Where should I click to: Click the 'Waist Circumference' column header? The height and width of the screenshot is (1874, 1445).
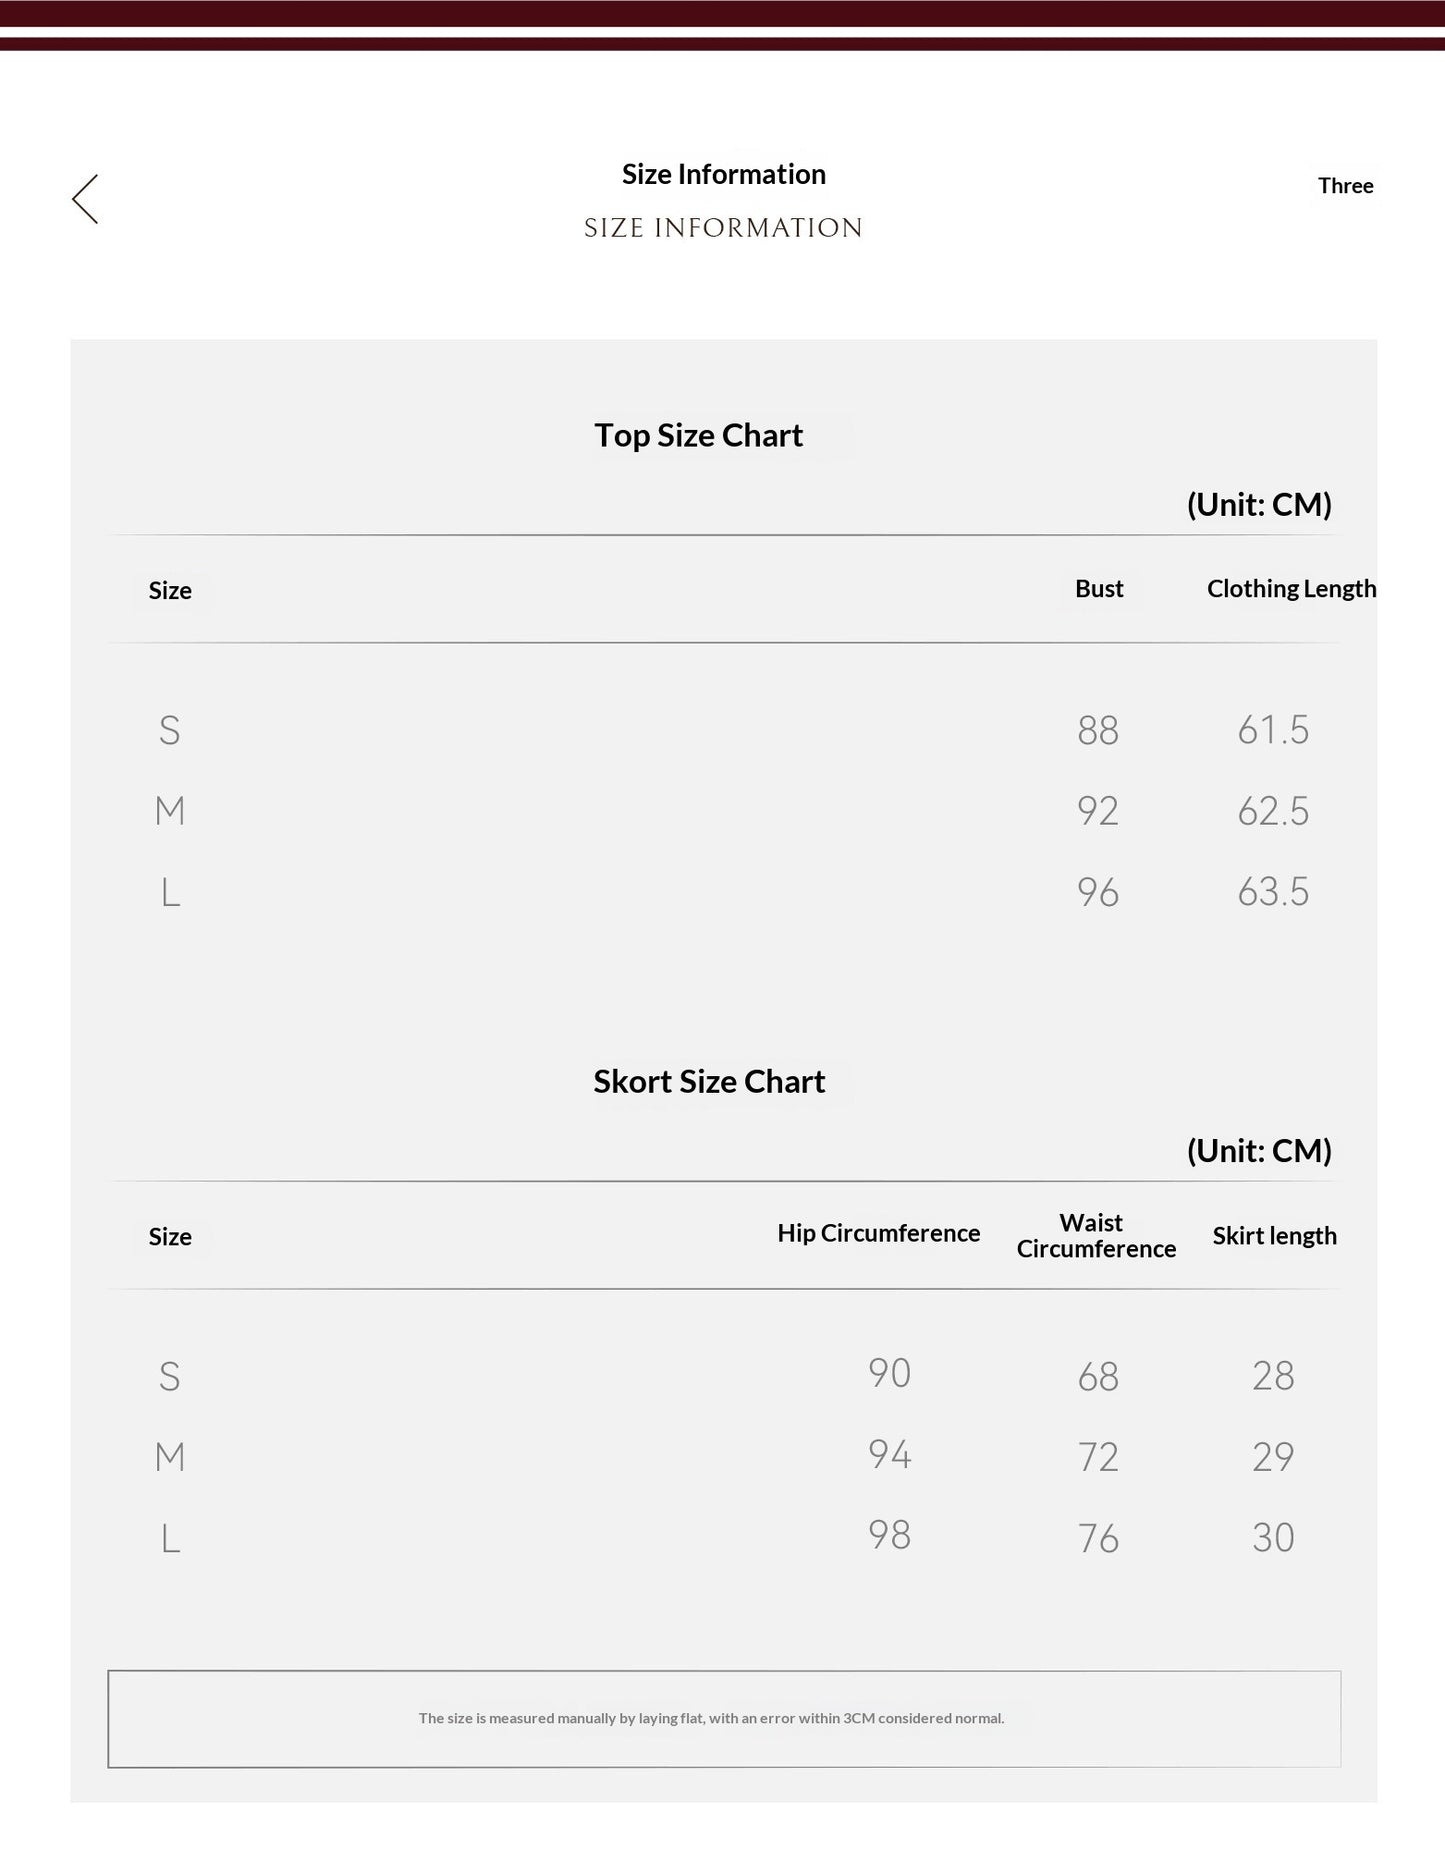(1096, 1236)
